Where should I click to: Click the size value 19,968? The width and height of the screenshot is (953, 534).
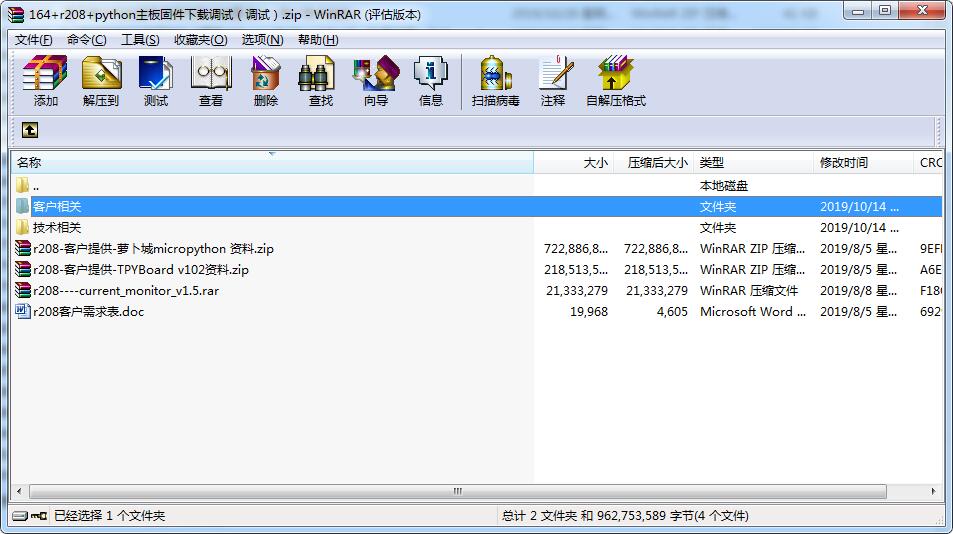click(x=588, y=312)
